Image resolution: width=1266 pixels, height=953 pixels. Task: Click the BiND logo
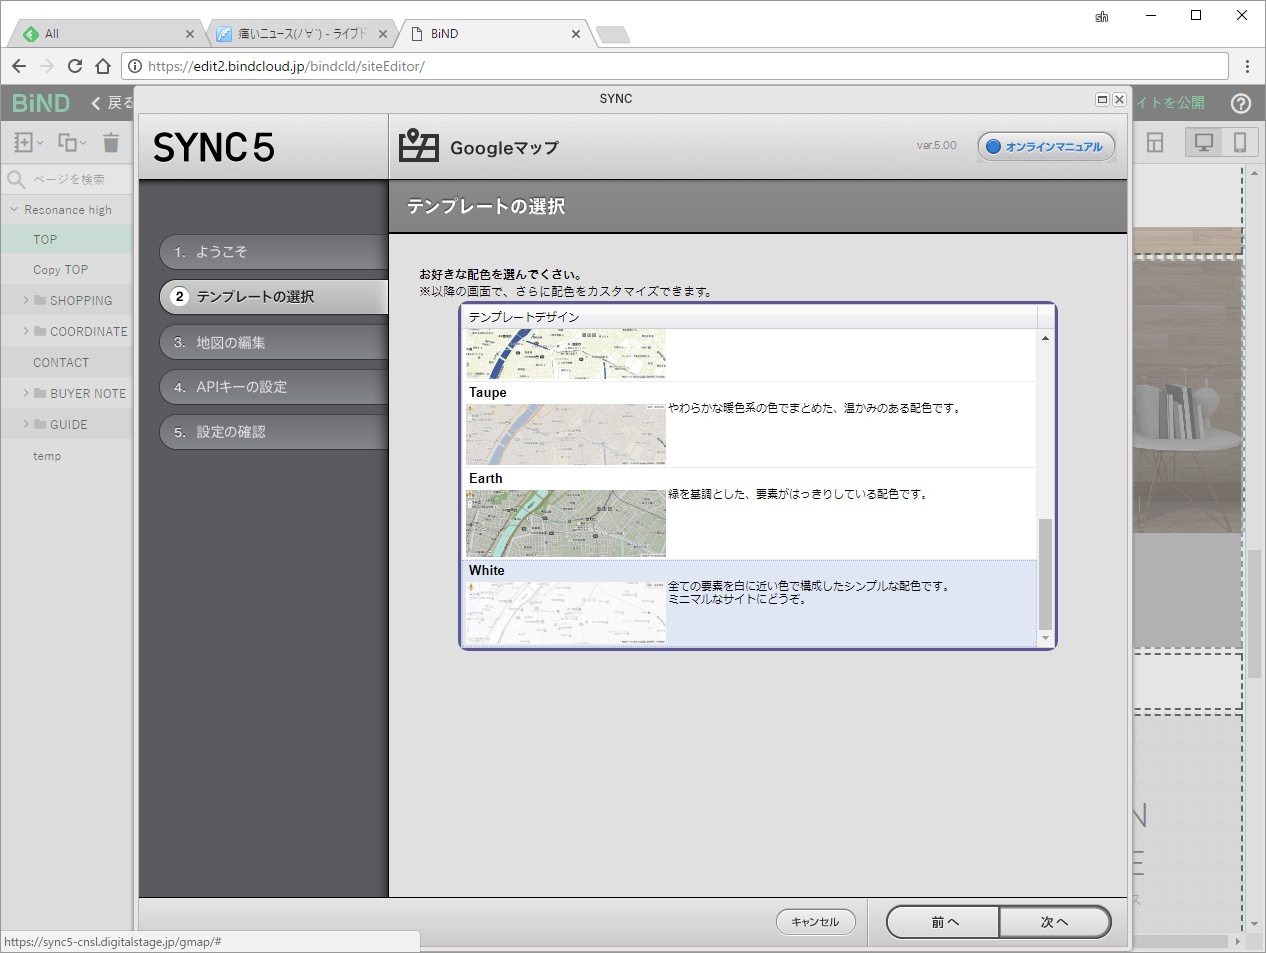[x=41, y=103]
